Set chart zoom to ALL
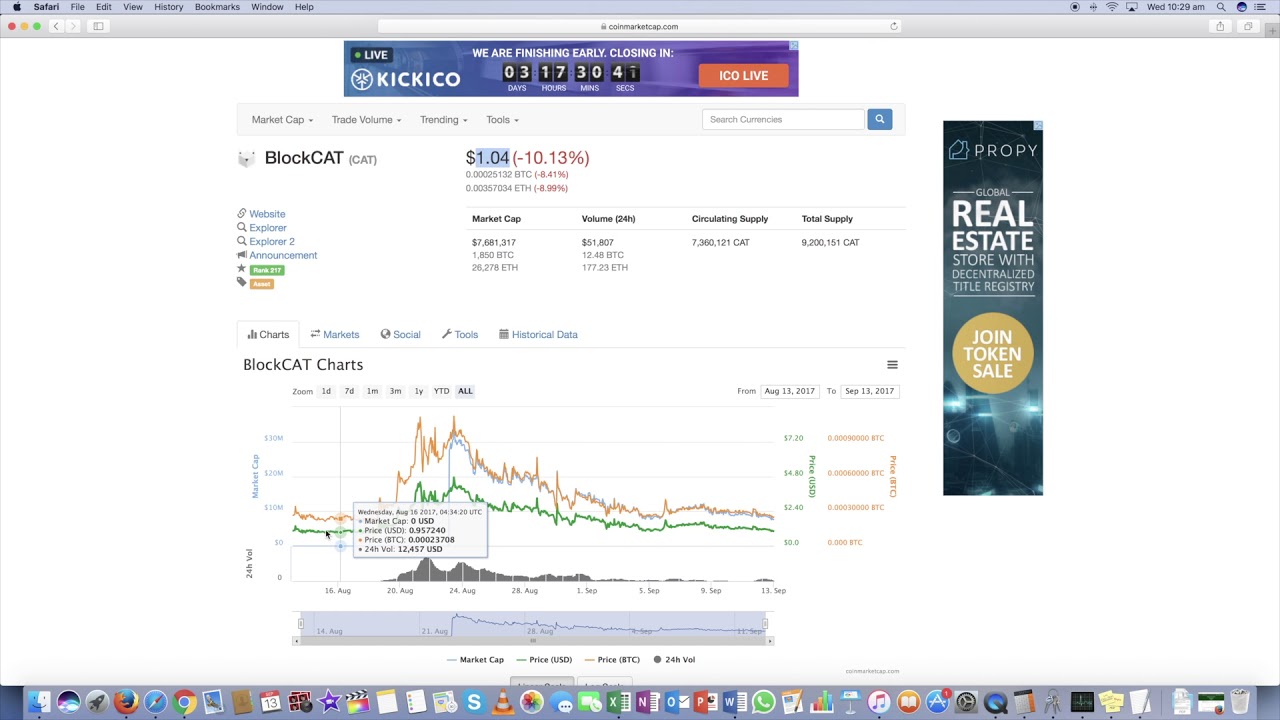The image size is (1280, 720). point(465,391)
